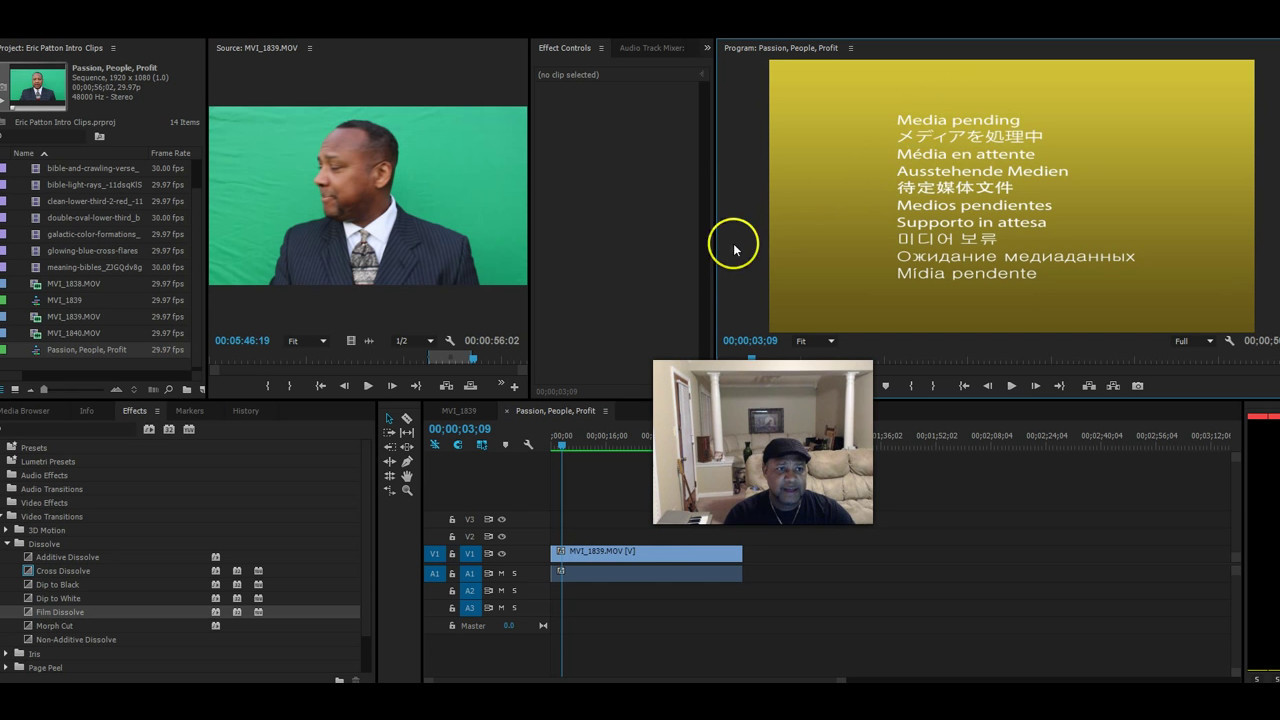Viewport: 1280px width, 720px height.
Task: Click Insert button in Source monitor
Action: click(446, 386)
